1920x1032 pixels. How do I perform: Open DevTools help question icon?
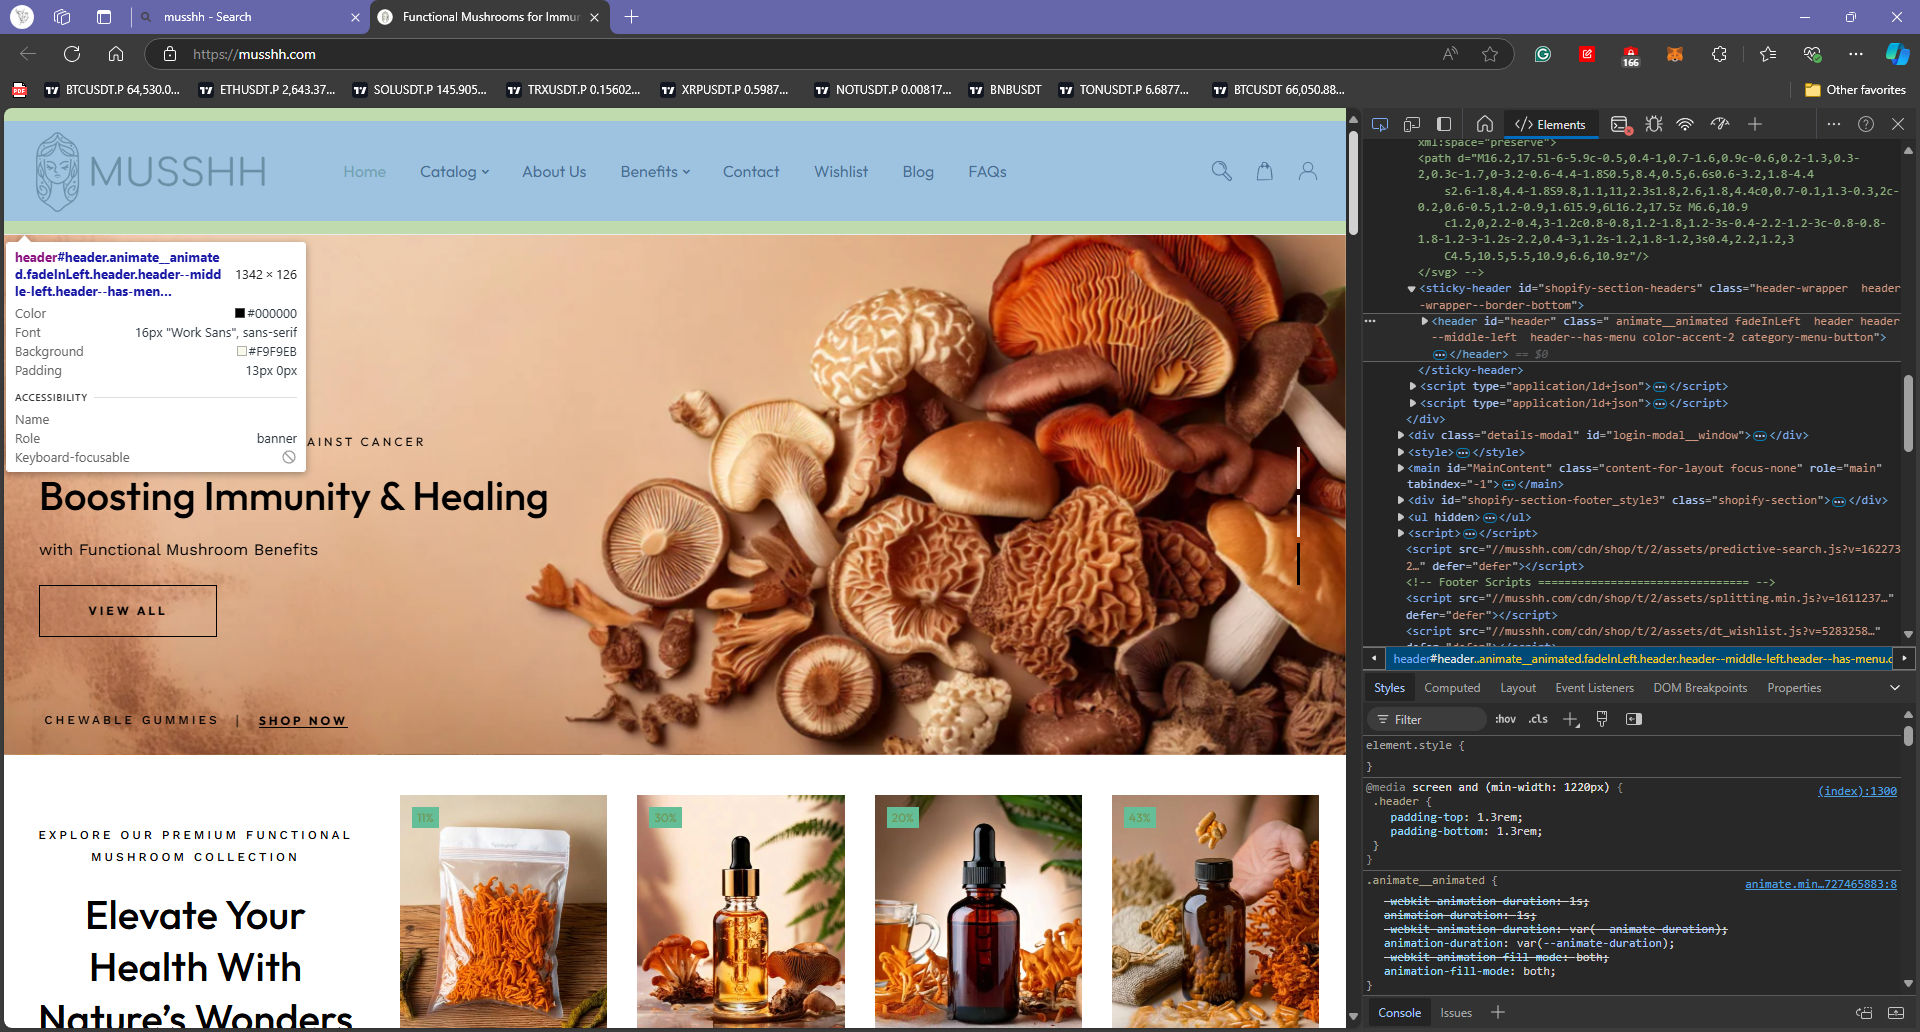1866,124
